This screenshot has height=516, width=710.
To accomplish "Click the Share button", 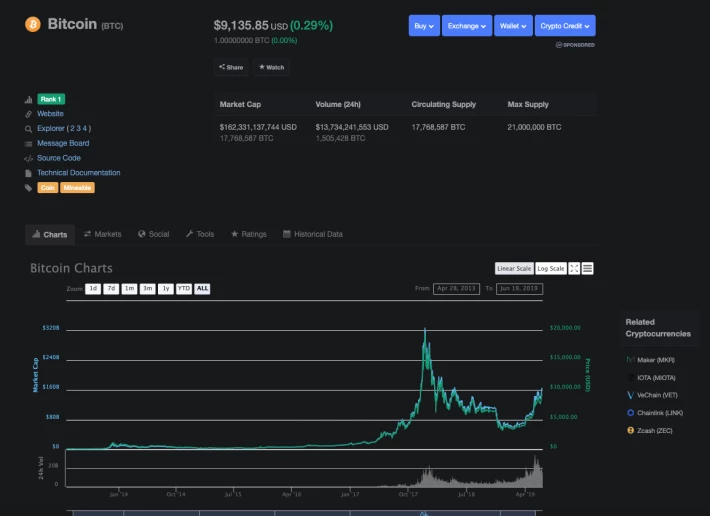I will click(231, 67).
